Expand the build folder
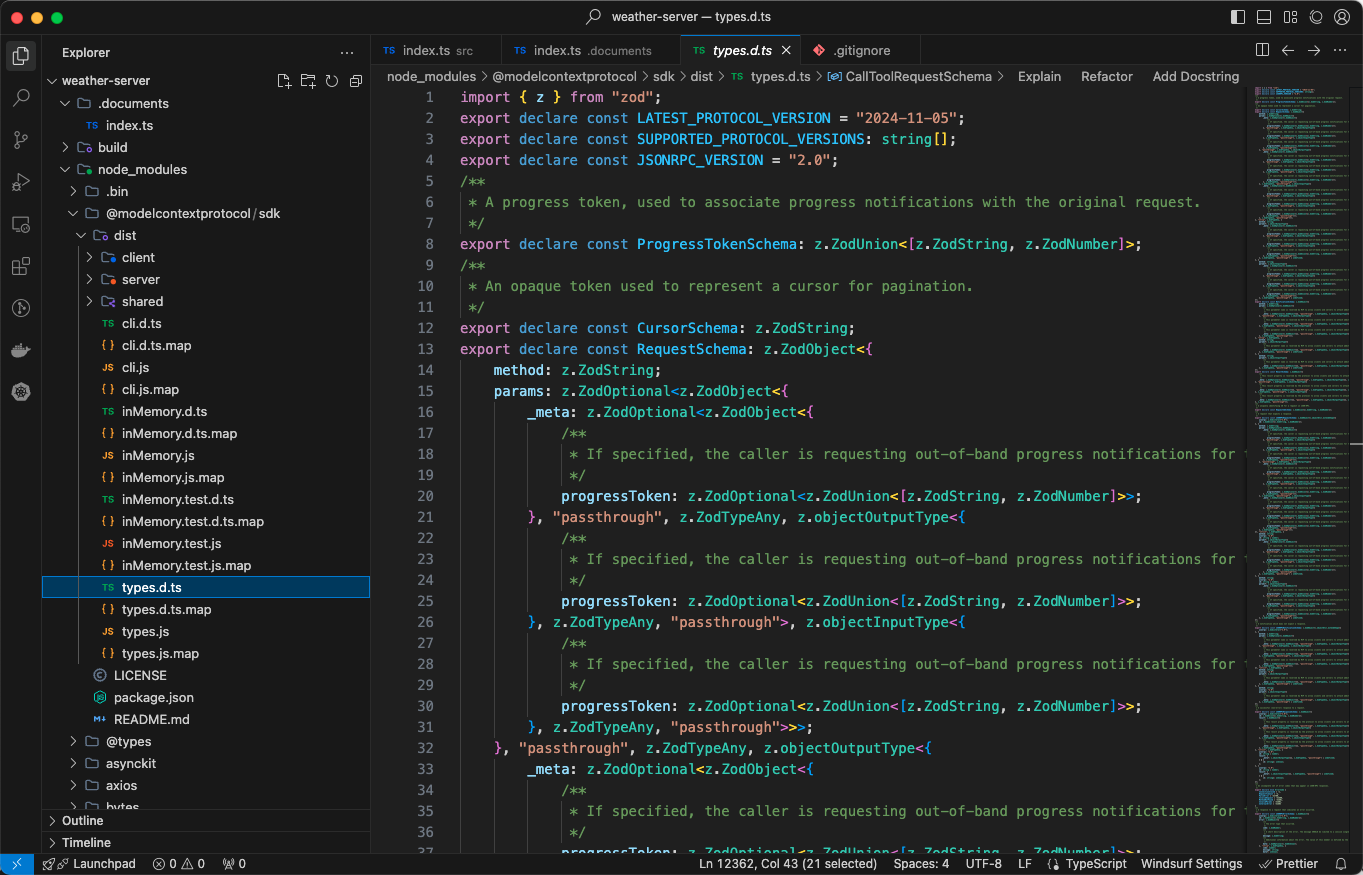Image resolution: width=1363 pixels, height=875 pixels. point(112,147)
